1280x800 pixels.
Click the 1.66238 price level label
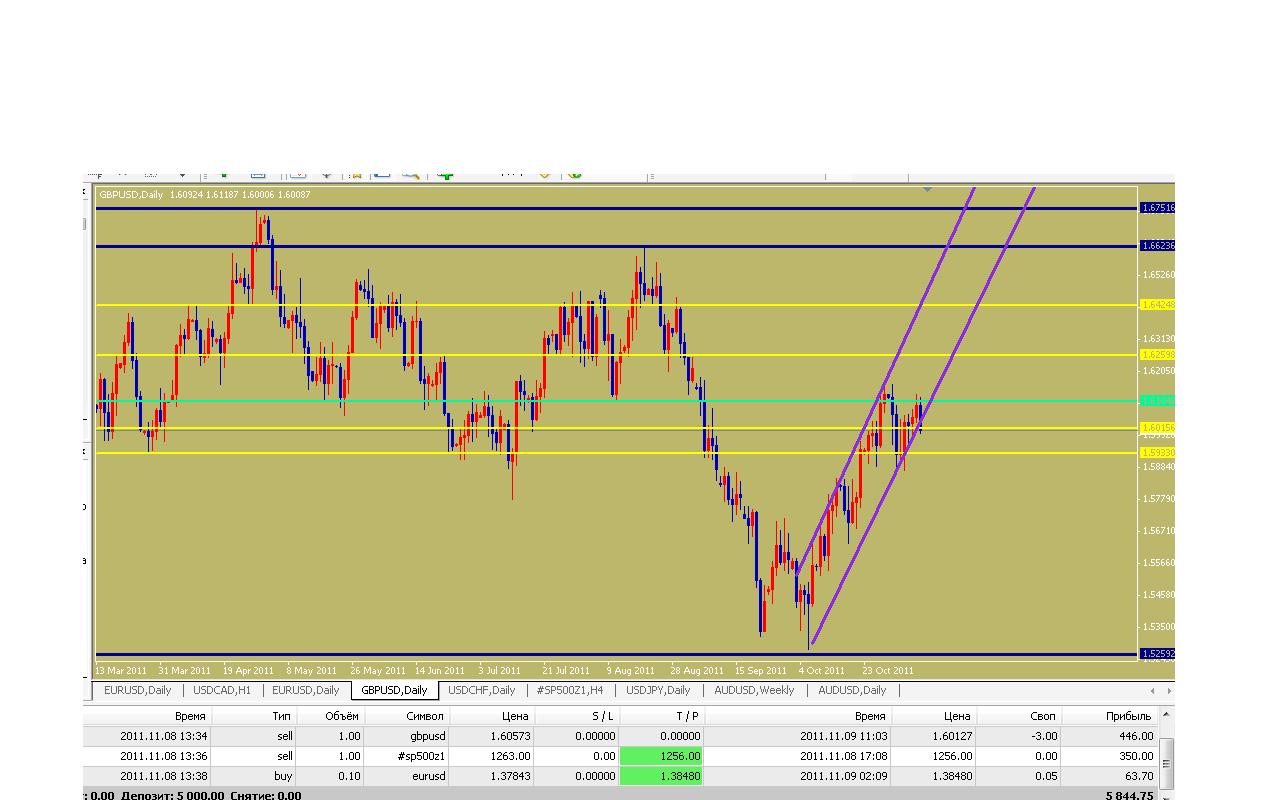tap(1157, 246)
